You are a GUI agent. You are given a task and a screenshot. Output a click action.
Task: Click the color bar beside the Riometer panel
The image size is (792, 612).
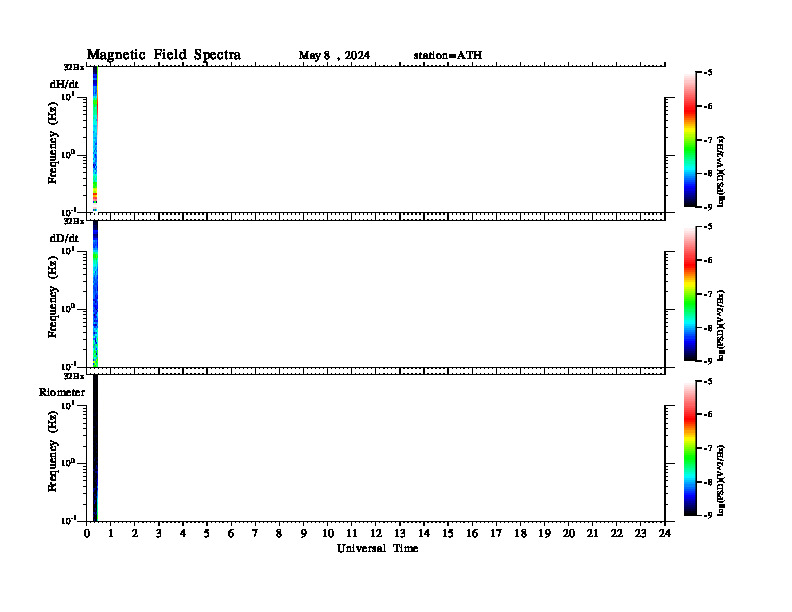(690, 448)
